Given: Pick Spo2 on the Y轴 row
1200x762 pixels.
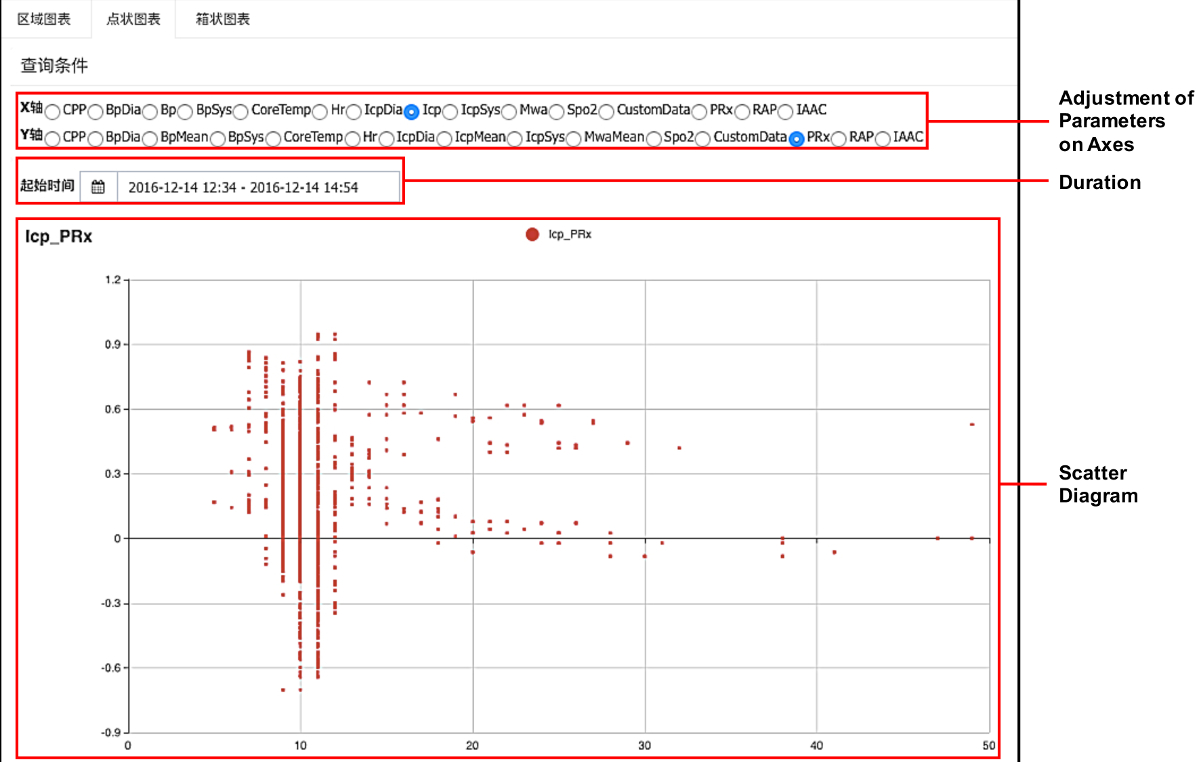Looking at the screenshot, I should coord(653,138).
